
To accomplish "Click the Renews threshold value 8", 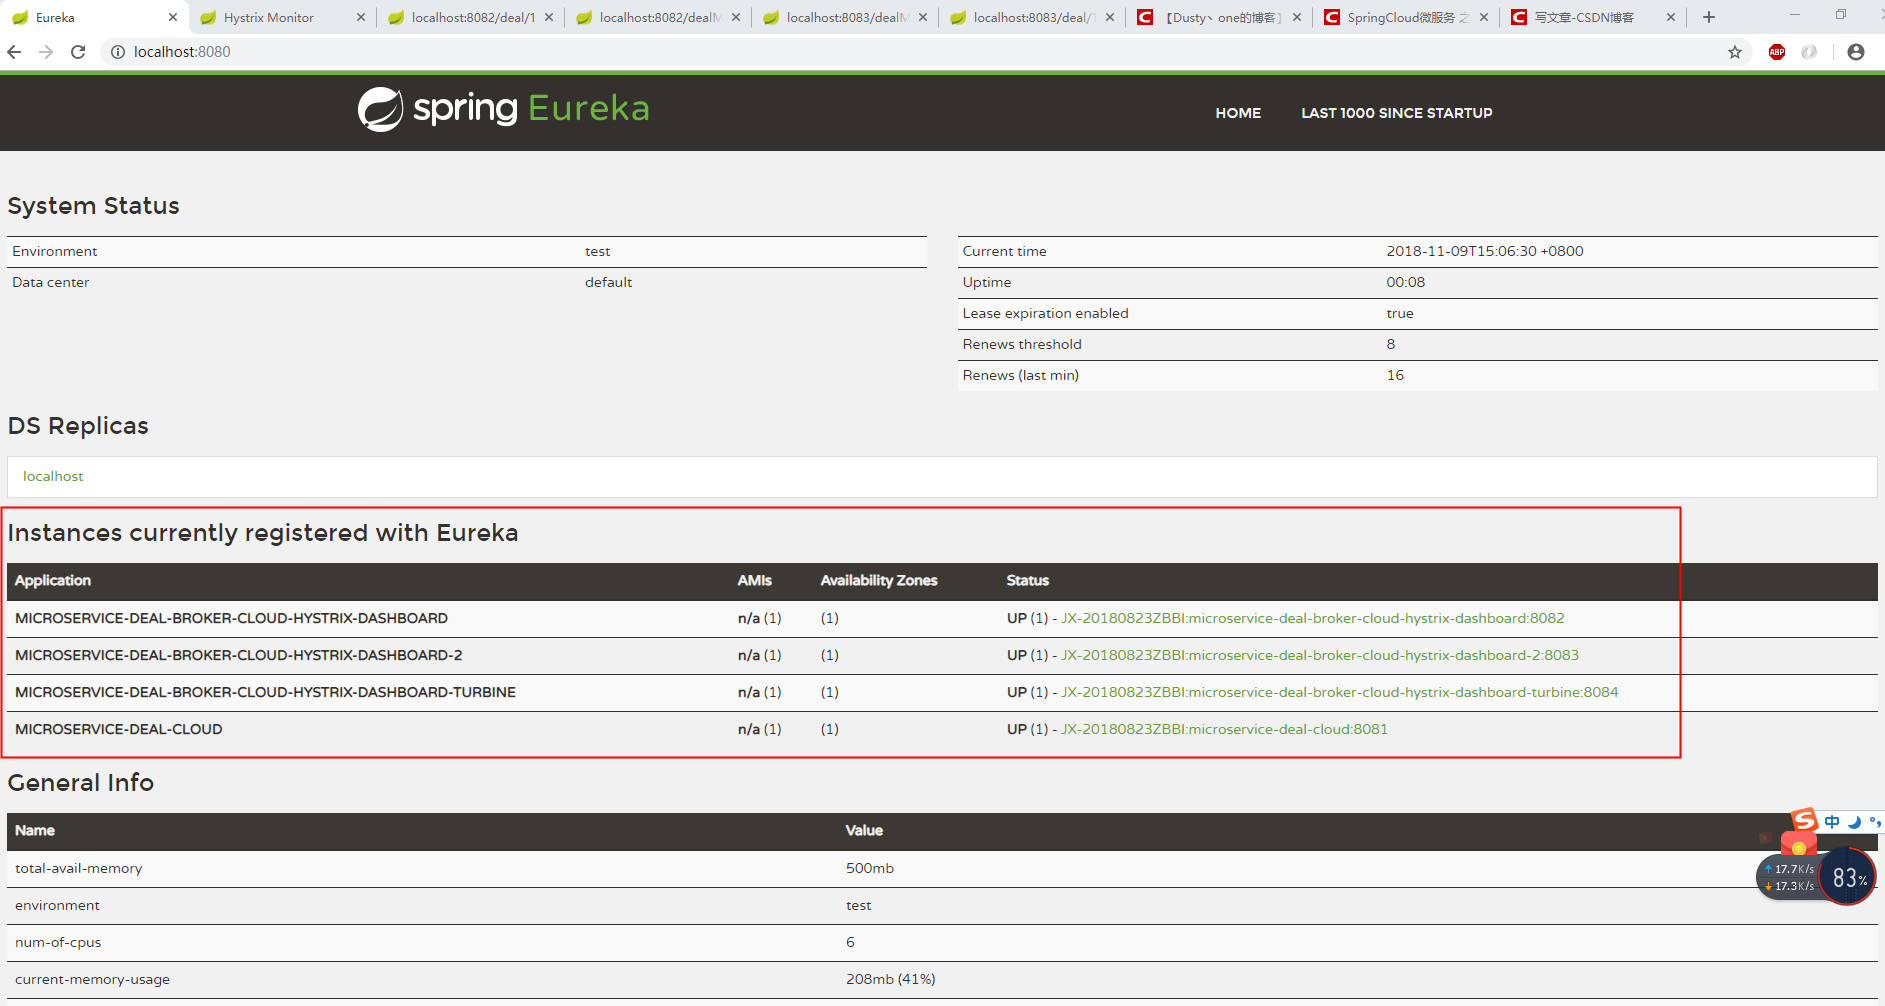I will tap(1390, 344).
